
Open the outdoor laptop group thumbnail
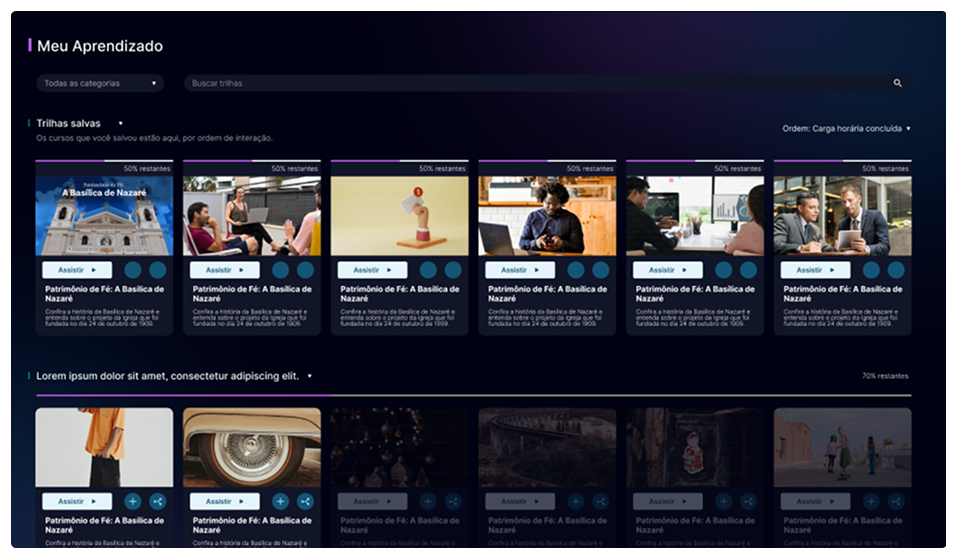point(252,216)
